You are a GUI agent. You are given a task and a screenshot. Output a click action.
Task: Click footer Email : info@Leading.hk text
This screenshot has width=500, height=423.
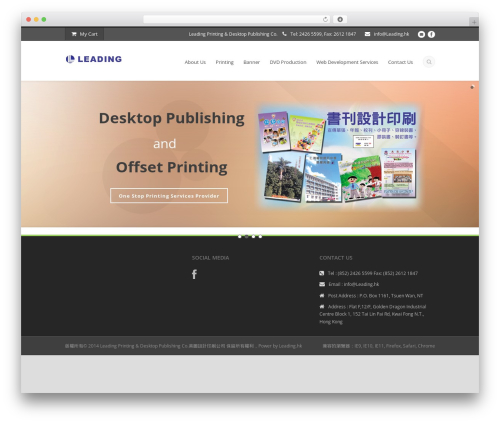point(354,284)
